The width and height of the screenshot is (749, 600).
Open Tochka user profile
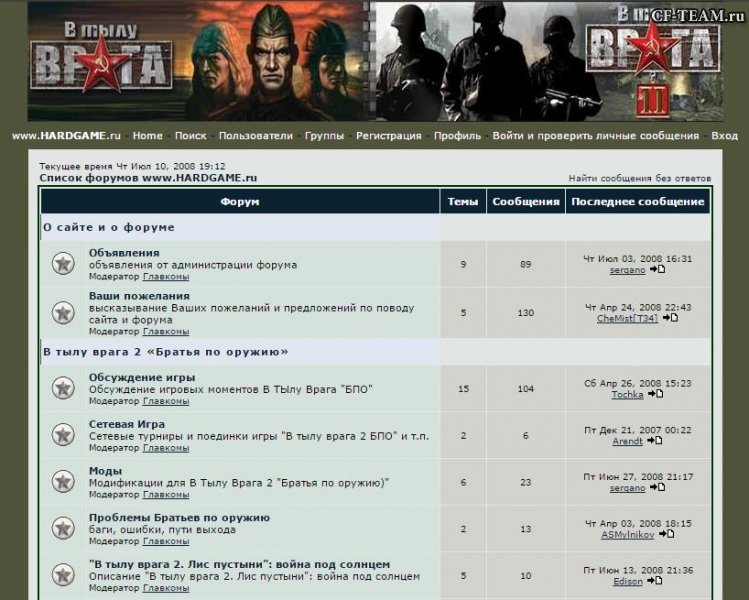coord(628,395)
